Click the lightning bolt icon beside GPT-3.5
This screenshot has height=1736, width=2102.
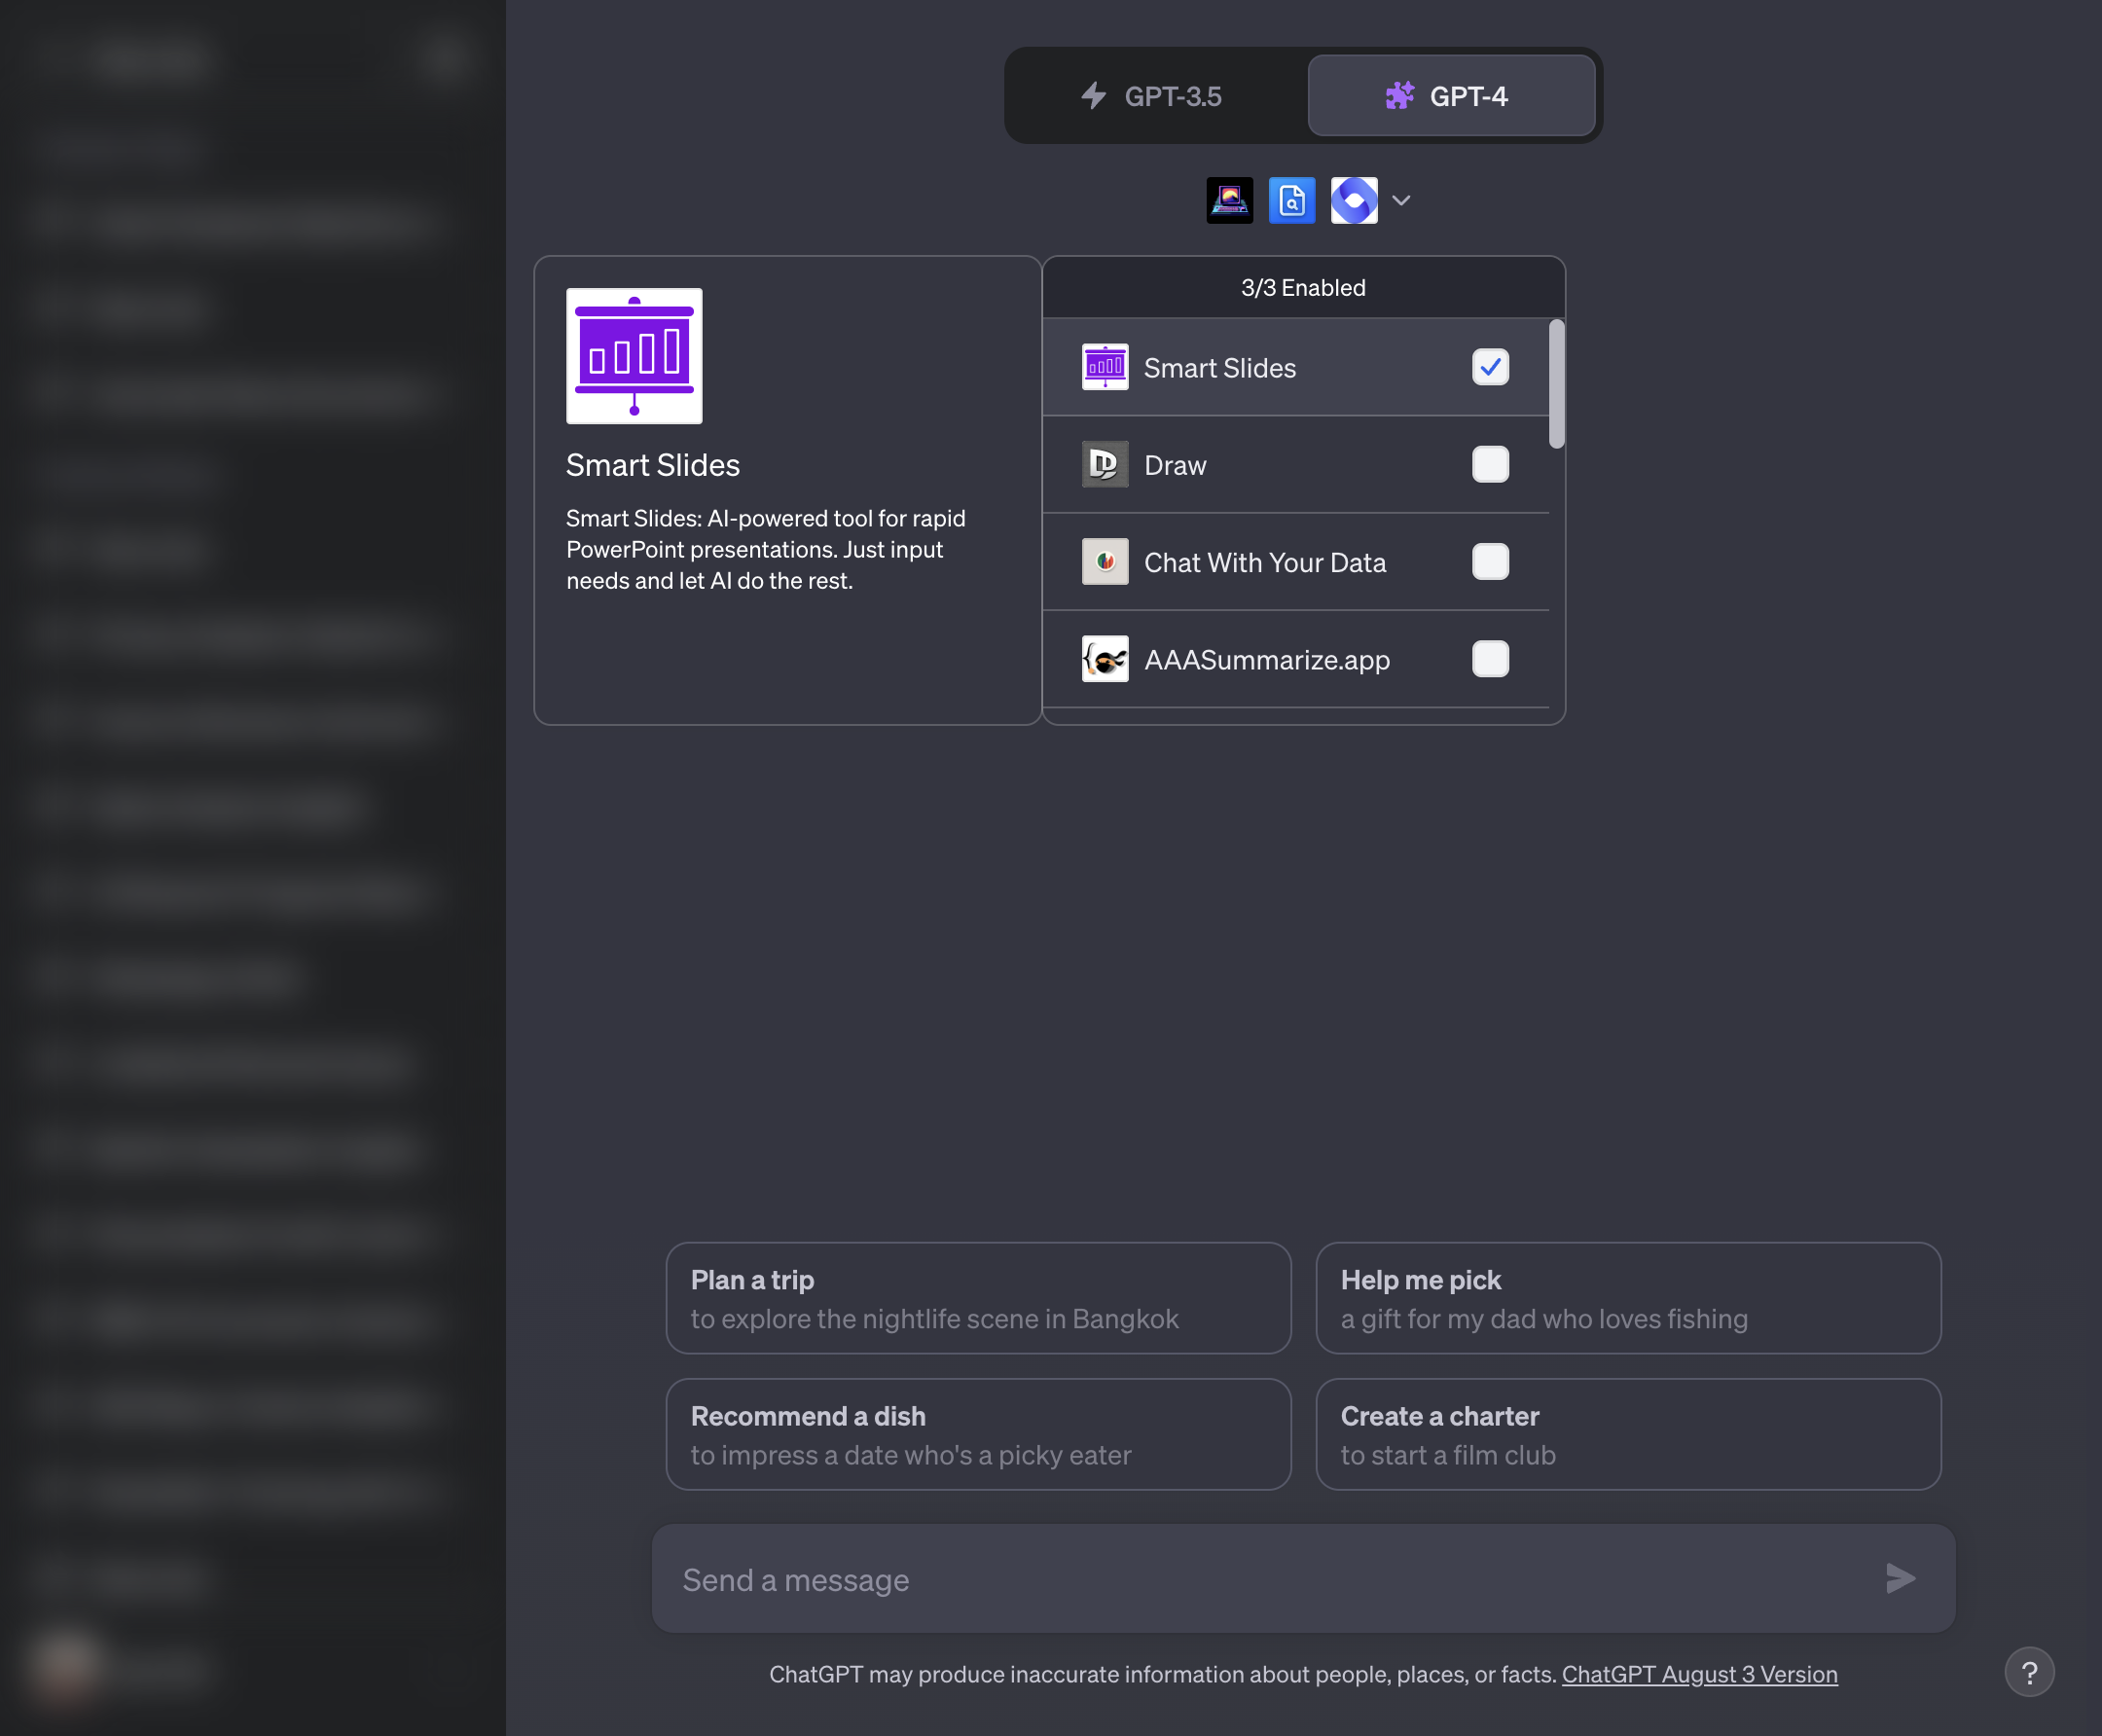tap(1093, 96)
